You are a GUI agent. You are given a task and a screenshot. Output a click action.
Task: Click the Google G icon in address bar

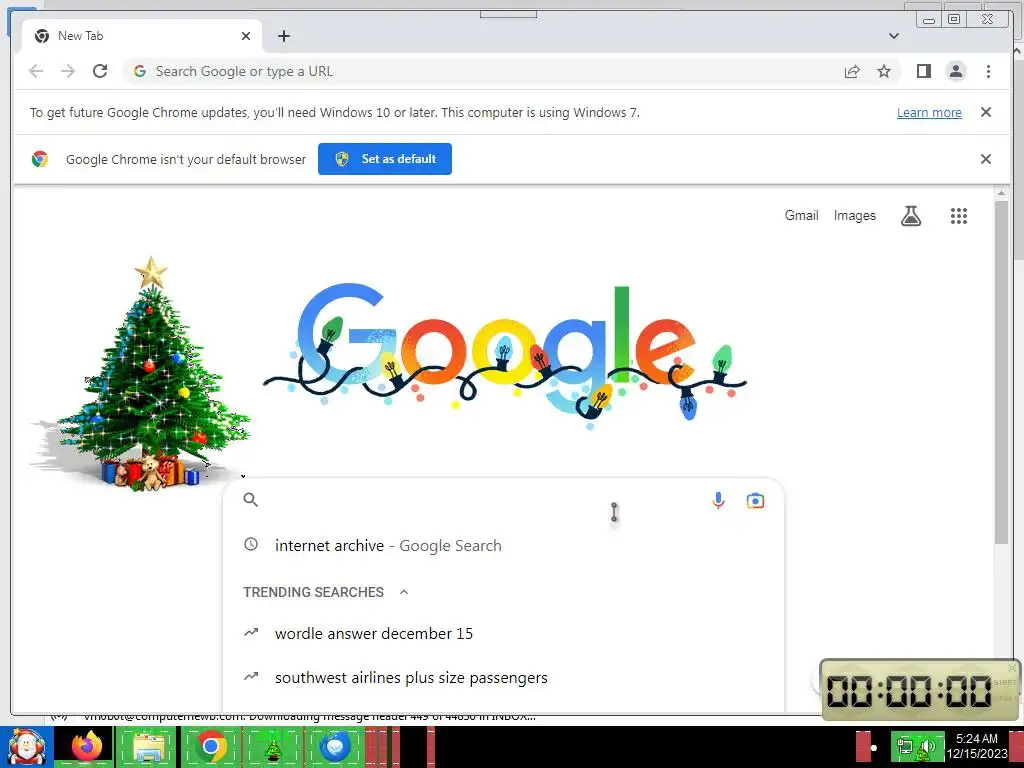pos(140,71)
